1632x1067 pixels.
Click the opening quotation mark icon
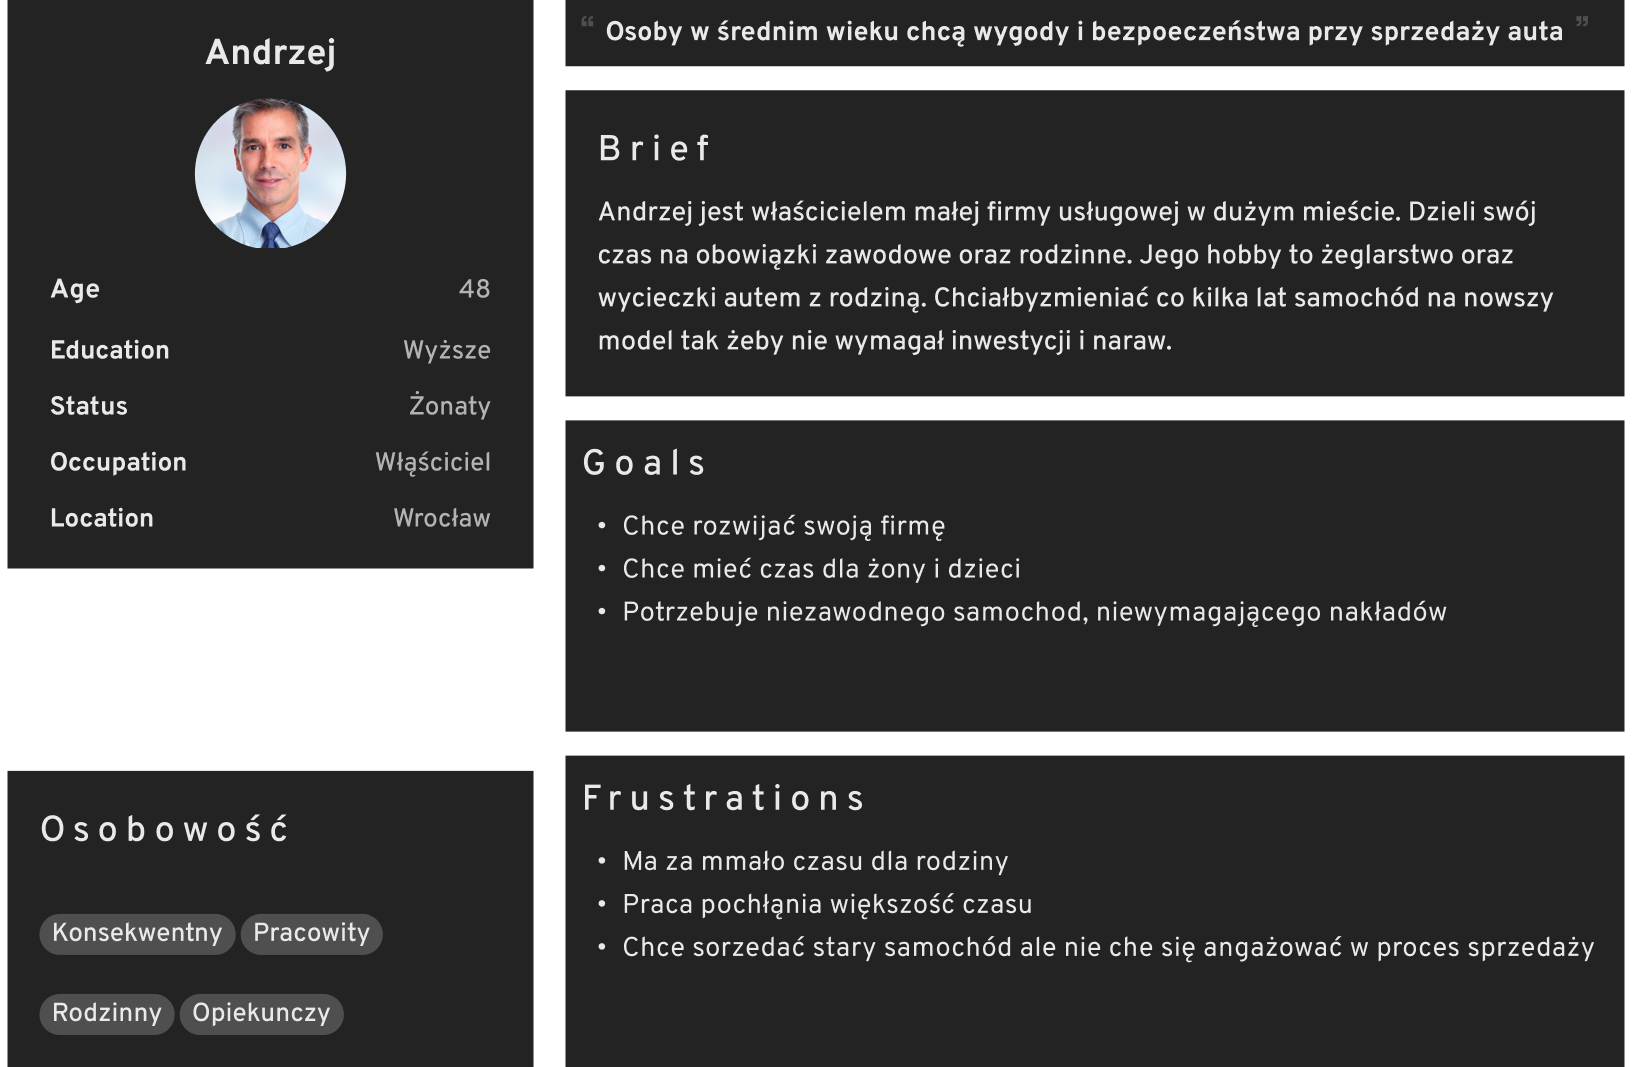coord(588,21)
